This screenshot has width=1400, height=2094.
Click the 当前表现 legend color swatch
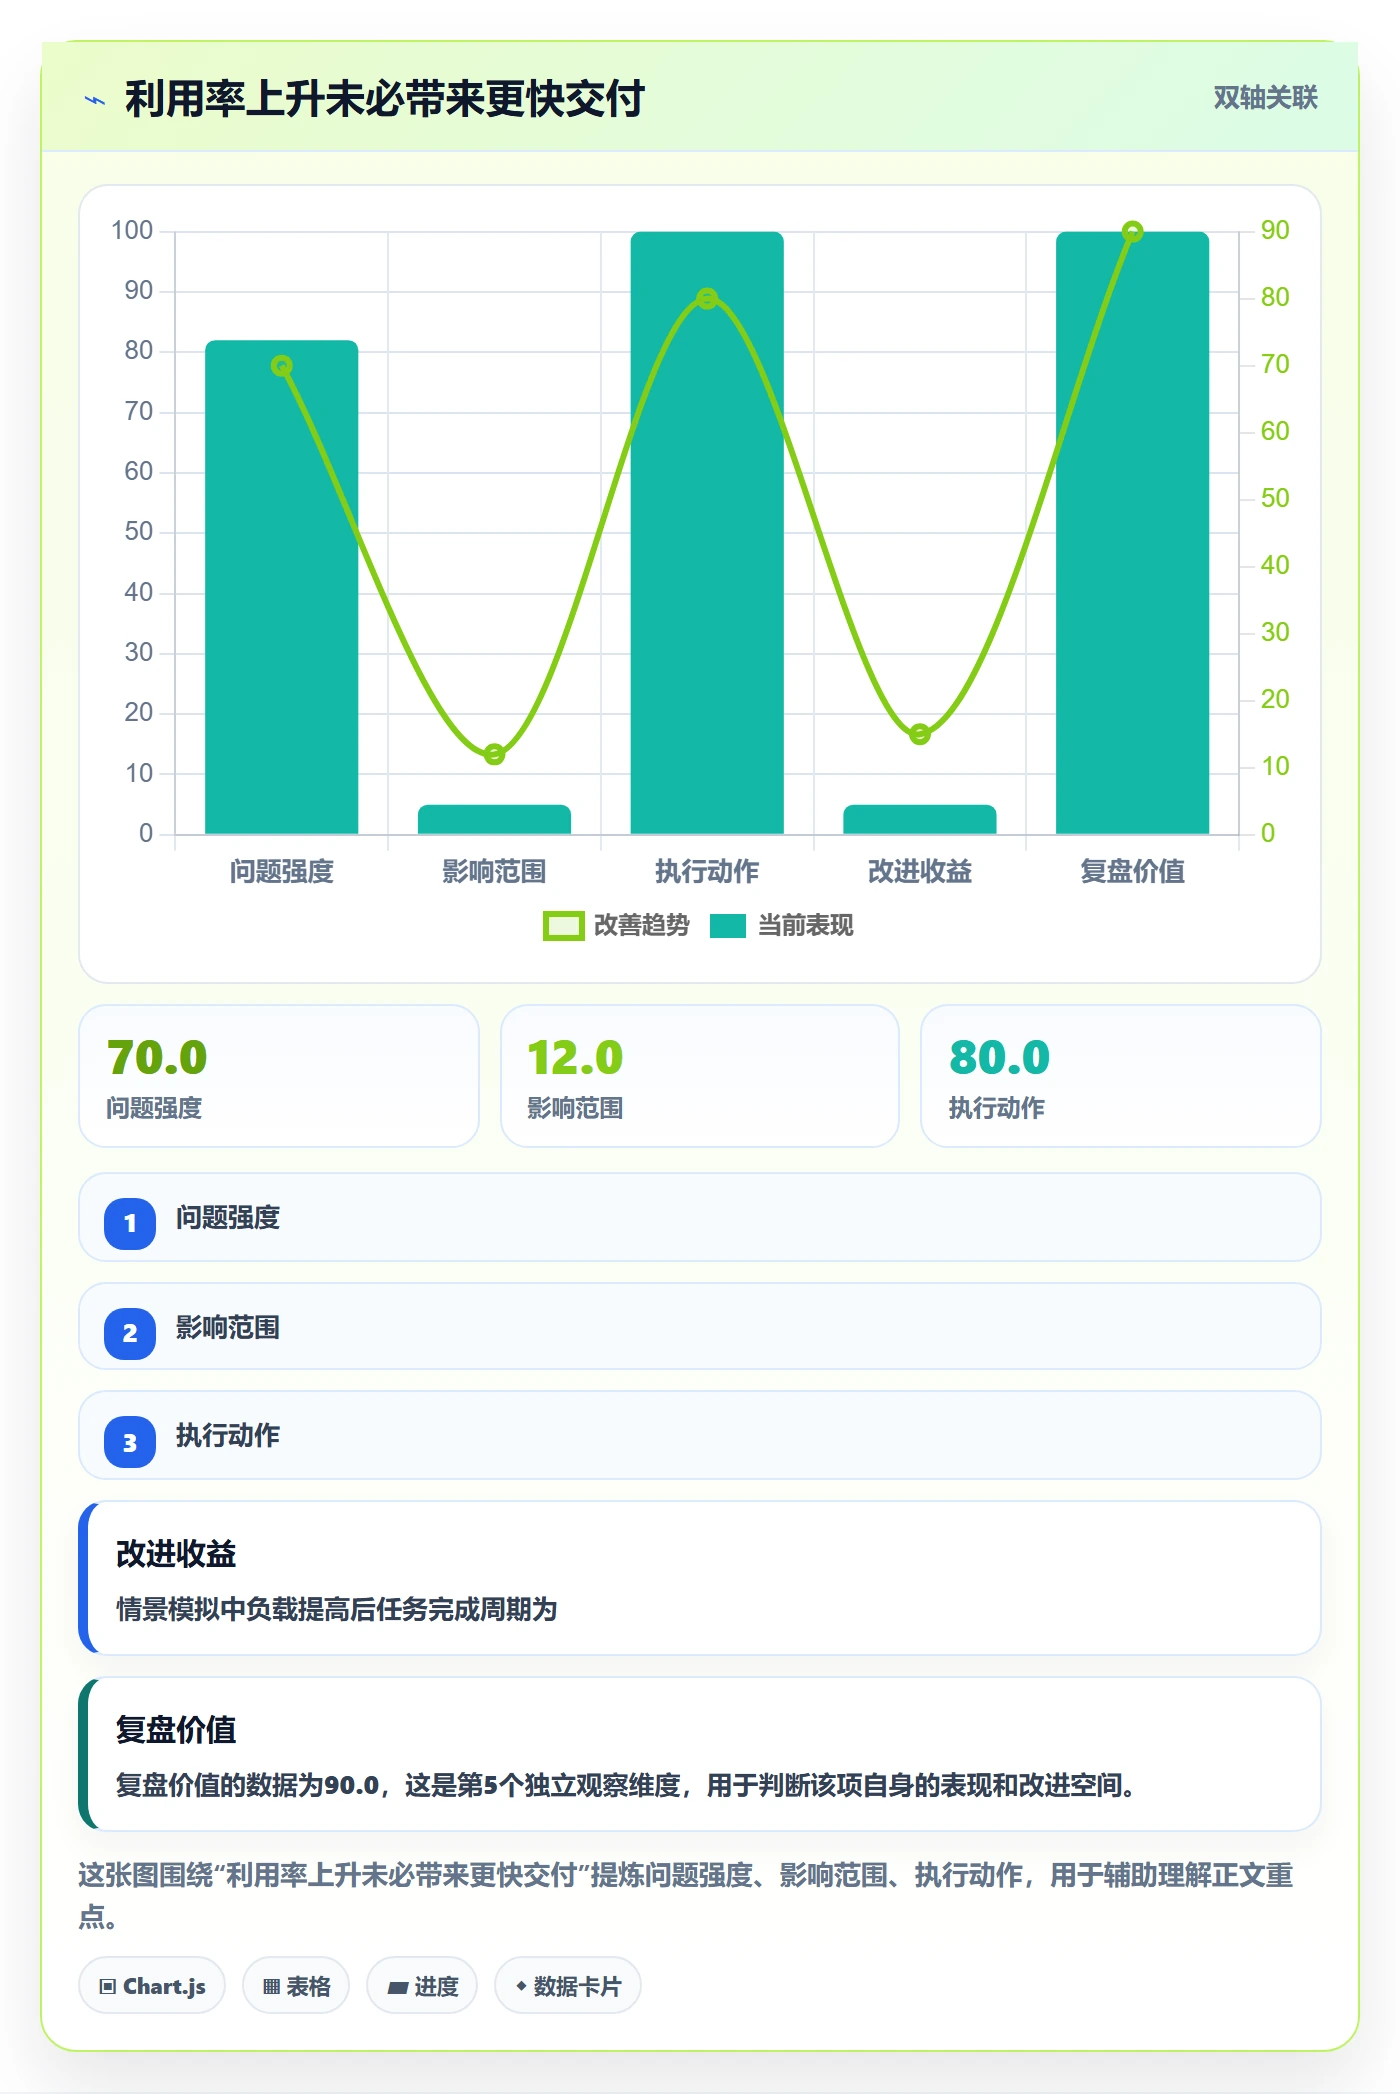click(728, 926)
